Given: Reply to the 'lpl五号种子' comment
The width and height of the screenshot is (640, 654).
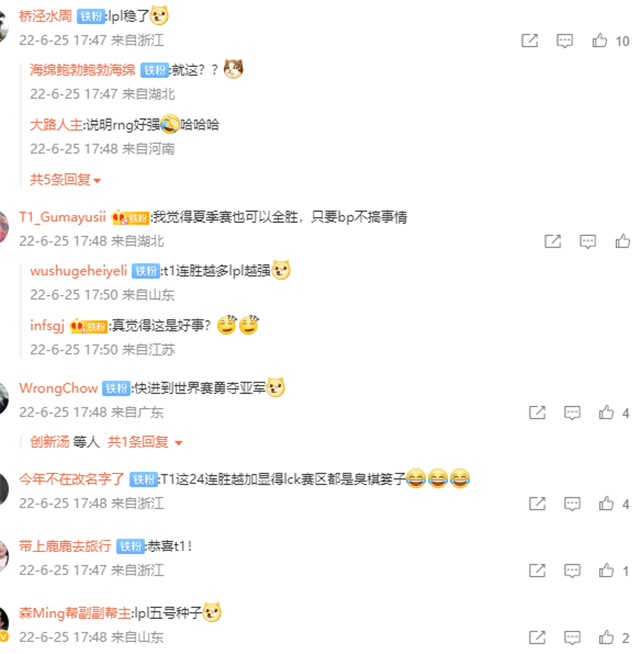Looking at the screenshot, I should pos(572,638).
